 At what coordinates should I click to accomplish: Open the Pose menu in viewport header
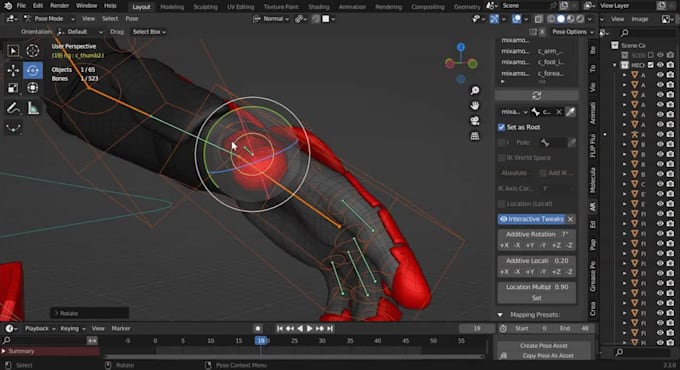132,19
